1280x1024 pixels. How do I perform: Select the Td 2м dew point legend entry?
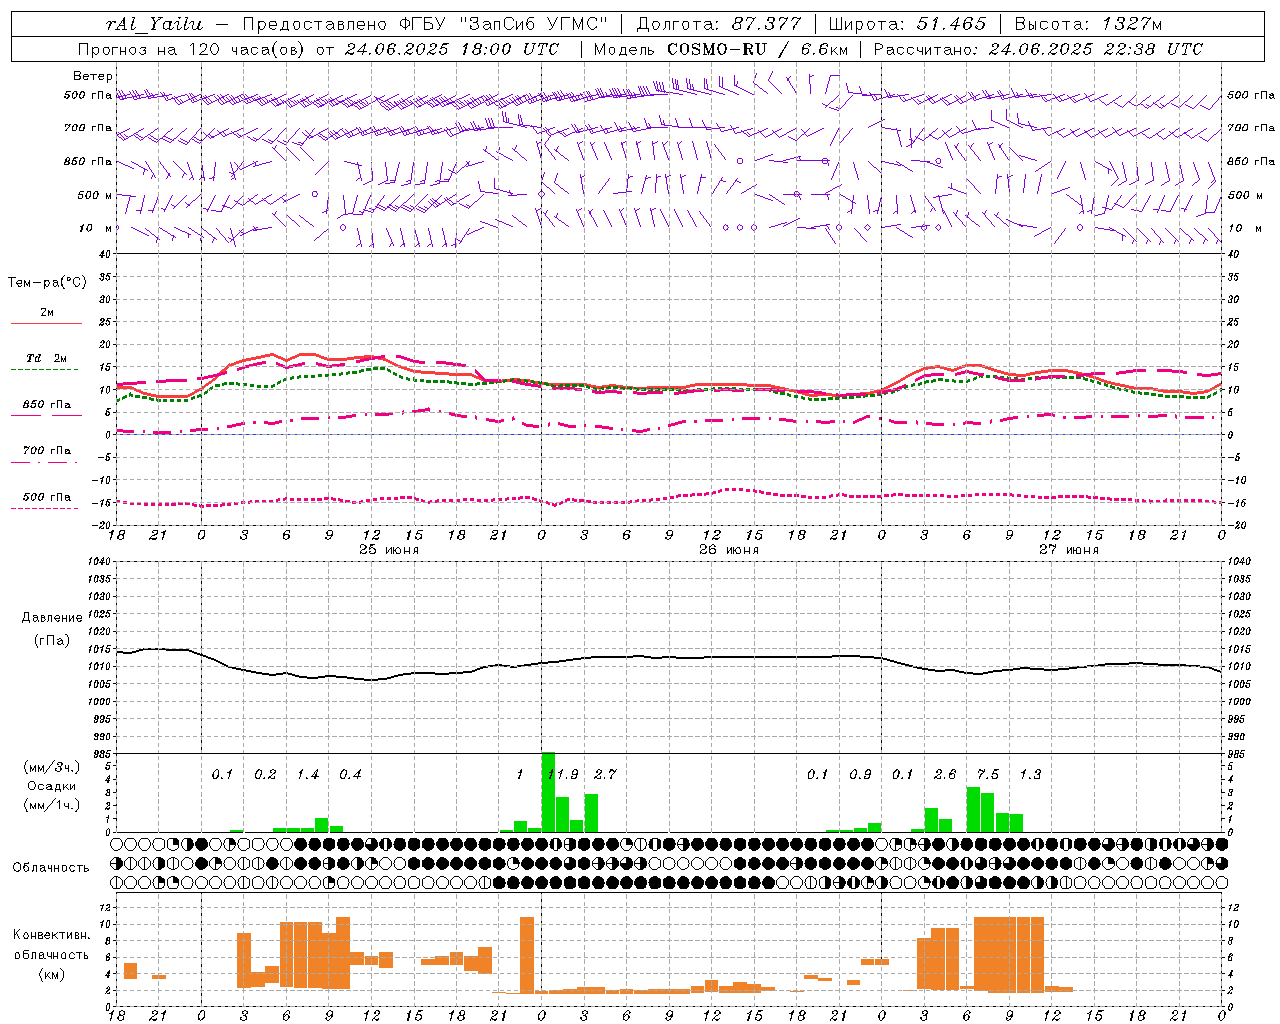pyautogui.click(x=47, y=358)
